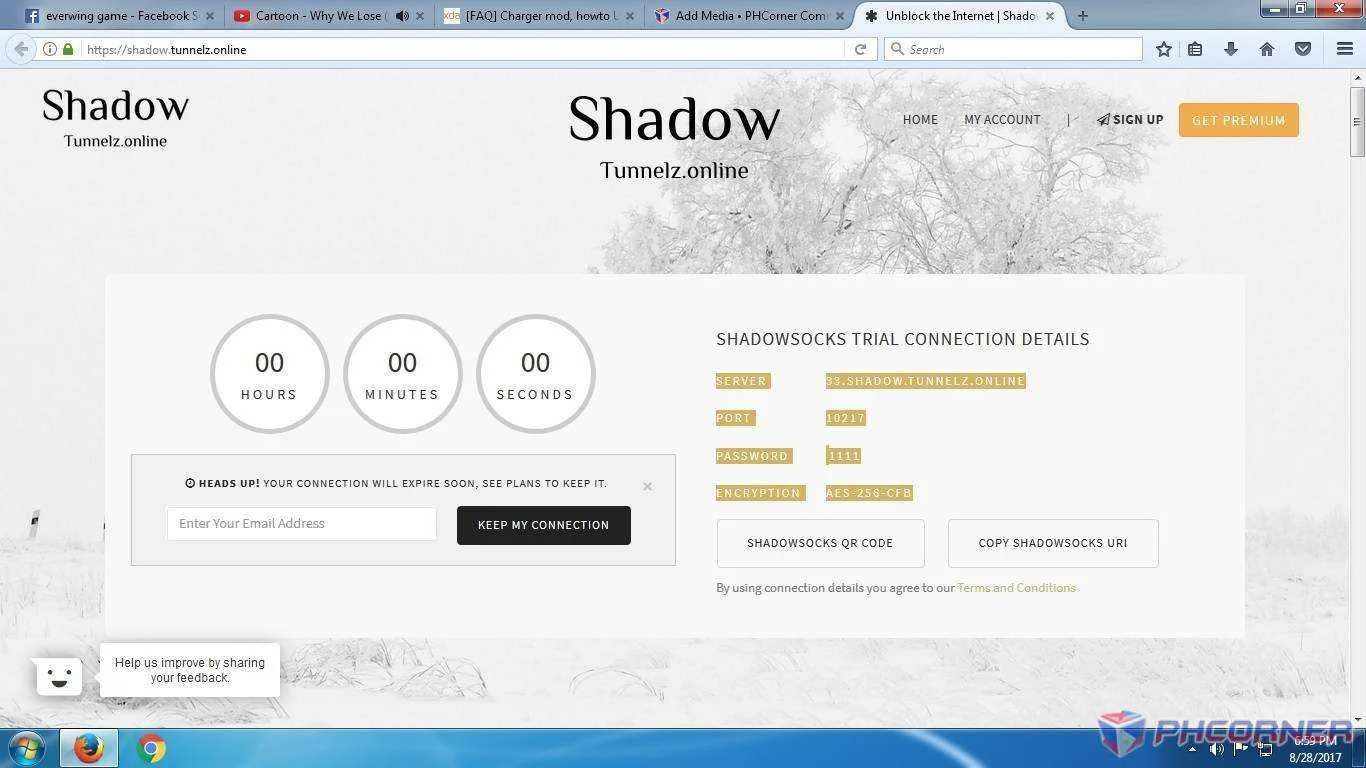The image size is (1366, 768).
Task: Click the Firefox back arrow button
Action: pos(21,49)
